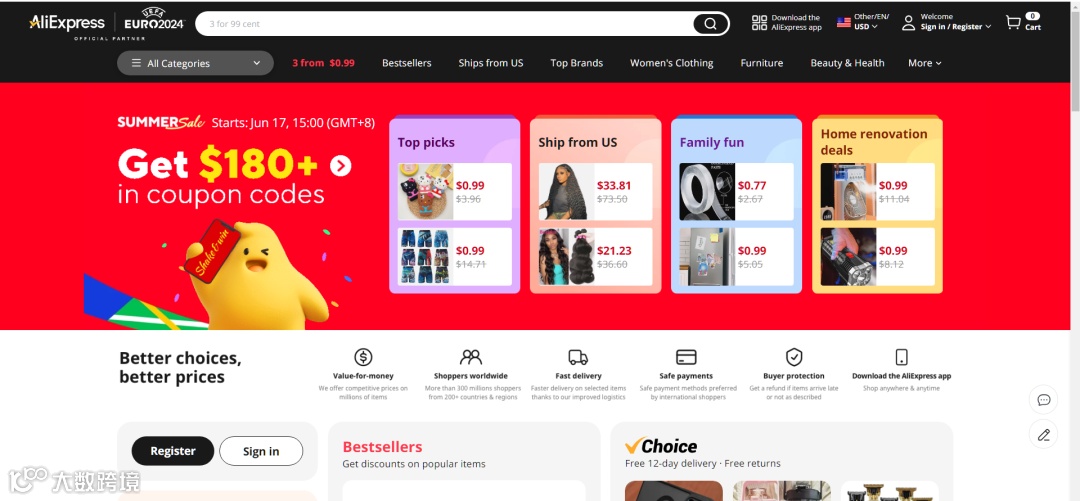The width and height of the screenshot is (1080, 501).
Task: Expand the All Categories dropdown
Action: (195, 63)
